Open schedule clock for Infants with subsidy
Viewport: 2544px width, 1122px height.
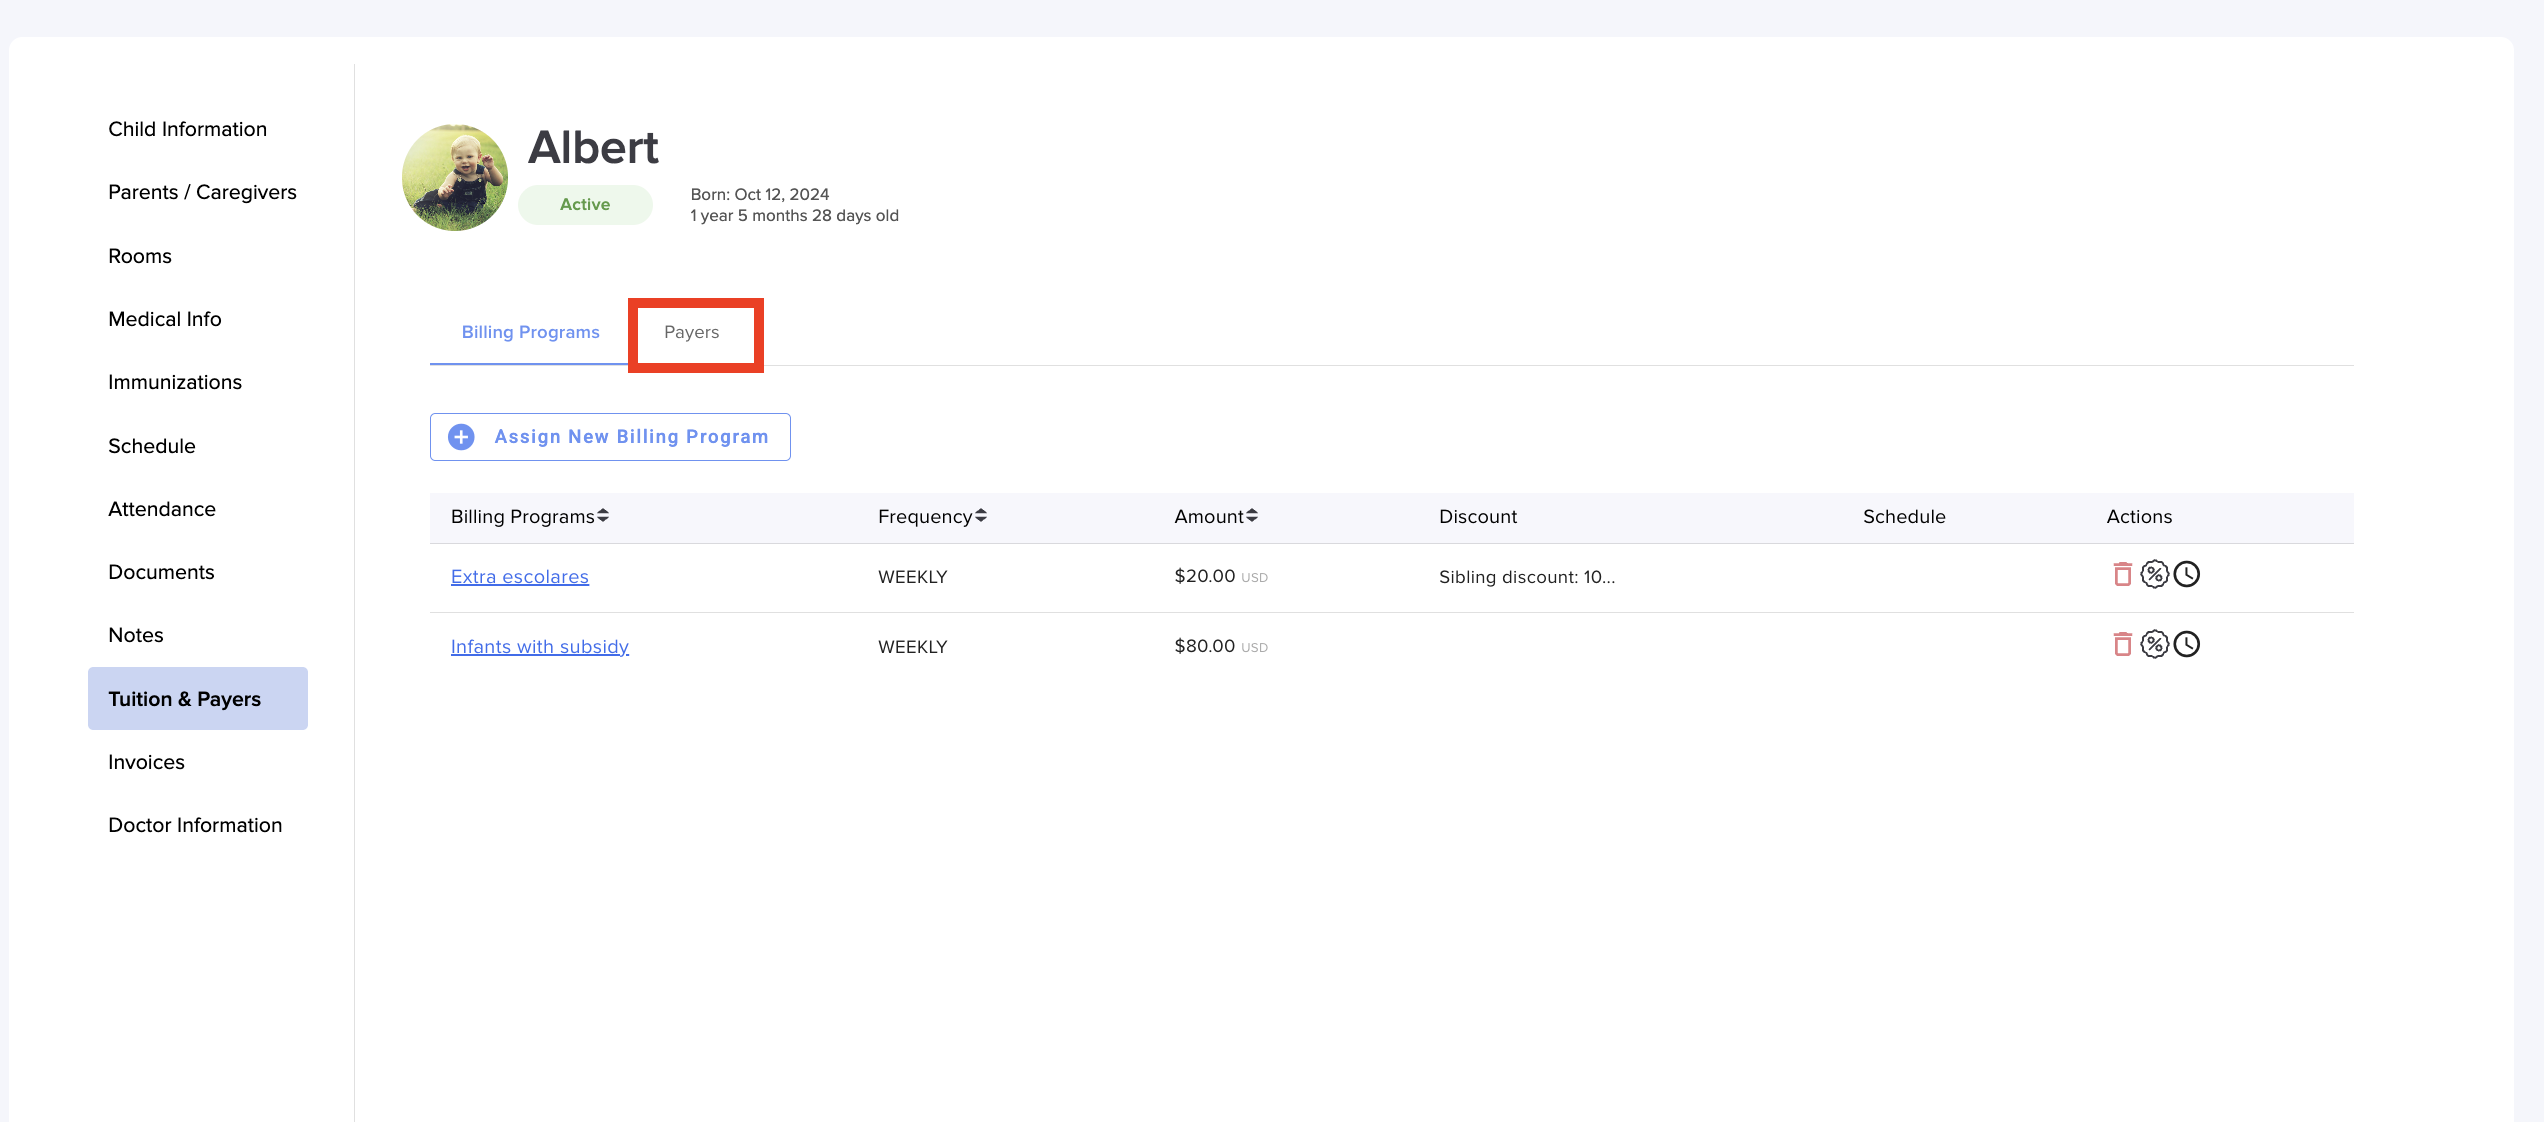click(2187, 644)
